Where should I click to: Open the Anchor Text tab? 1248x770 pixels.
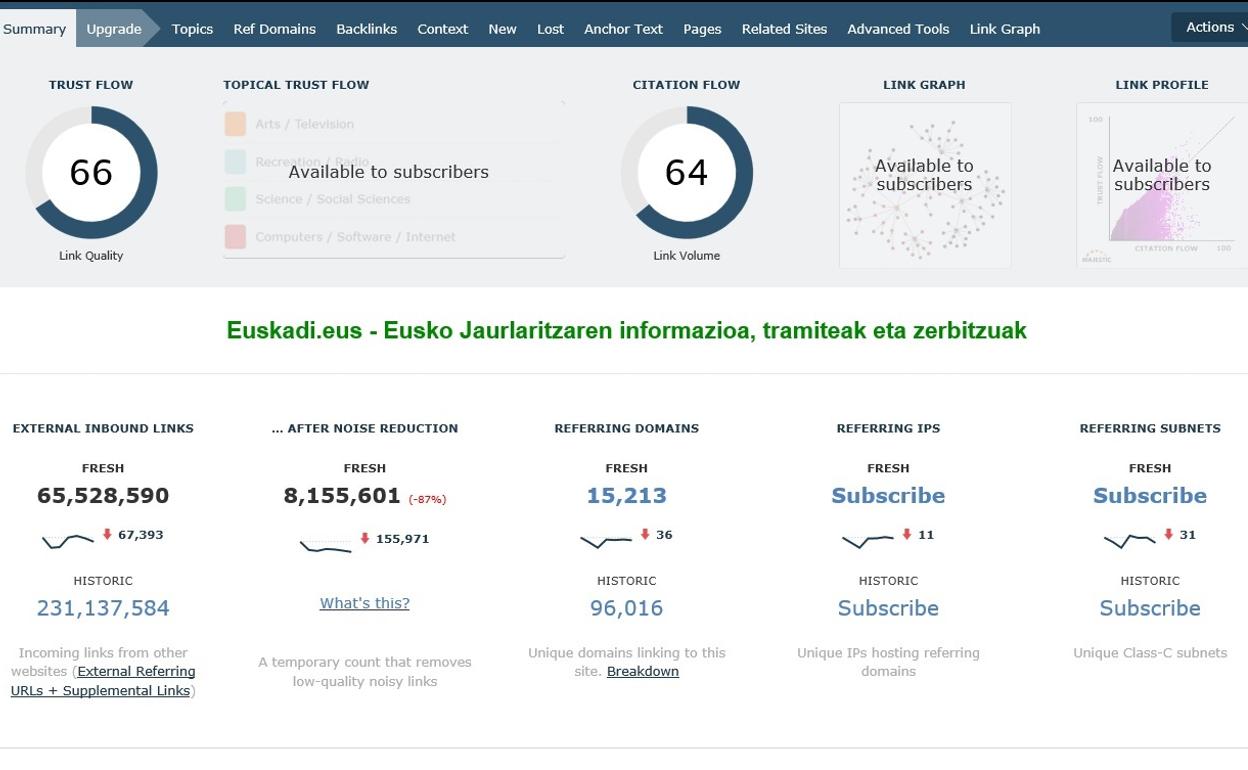tap(623, 29)
